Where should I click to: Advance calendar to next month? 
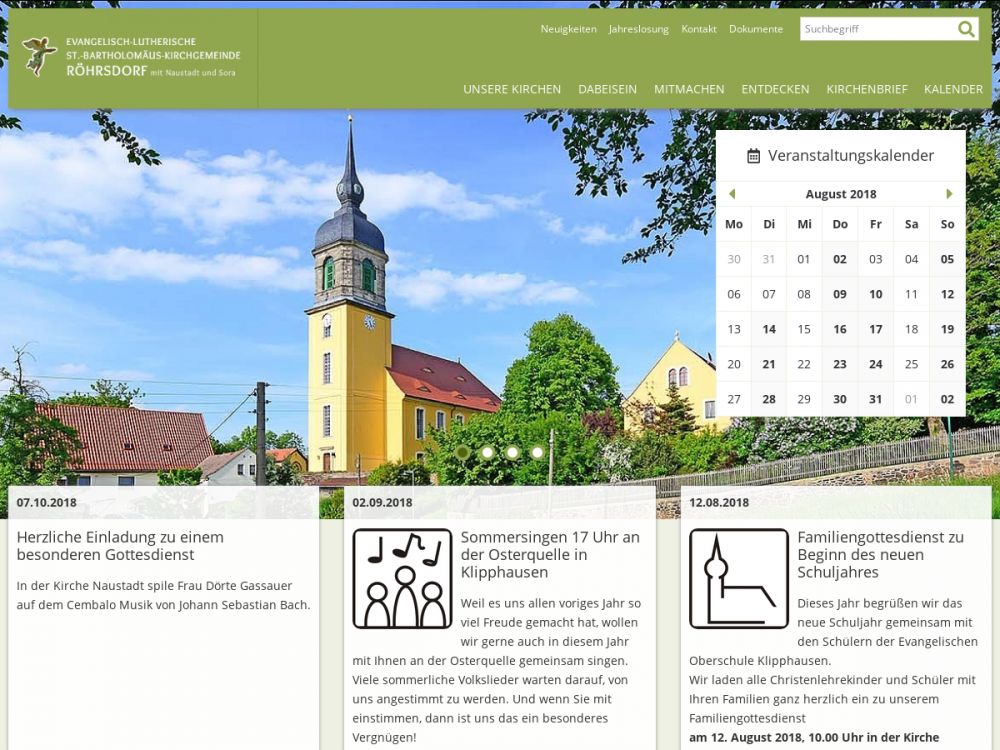click(x=949, y=194)
